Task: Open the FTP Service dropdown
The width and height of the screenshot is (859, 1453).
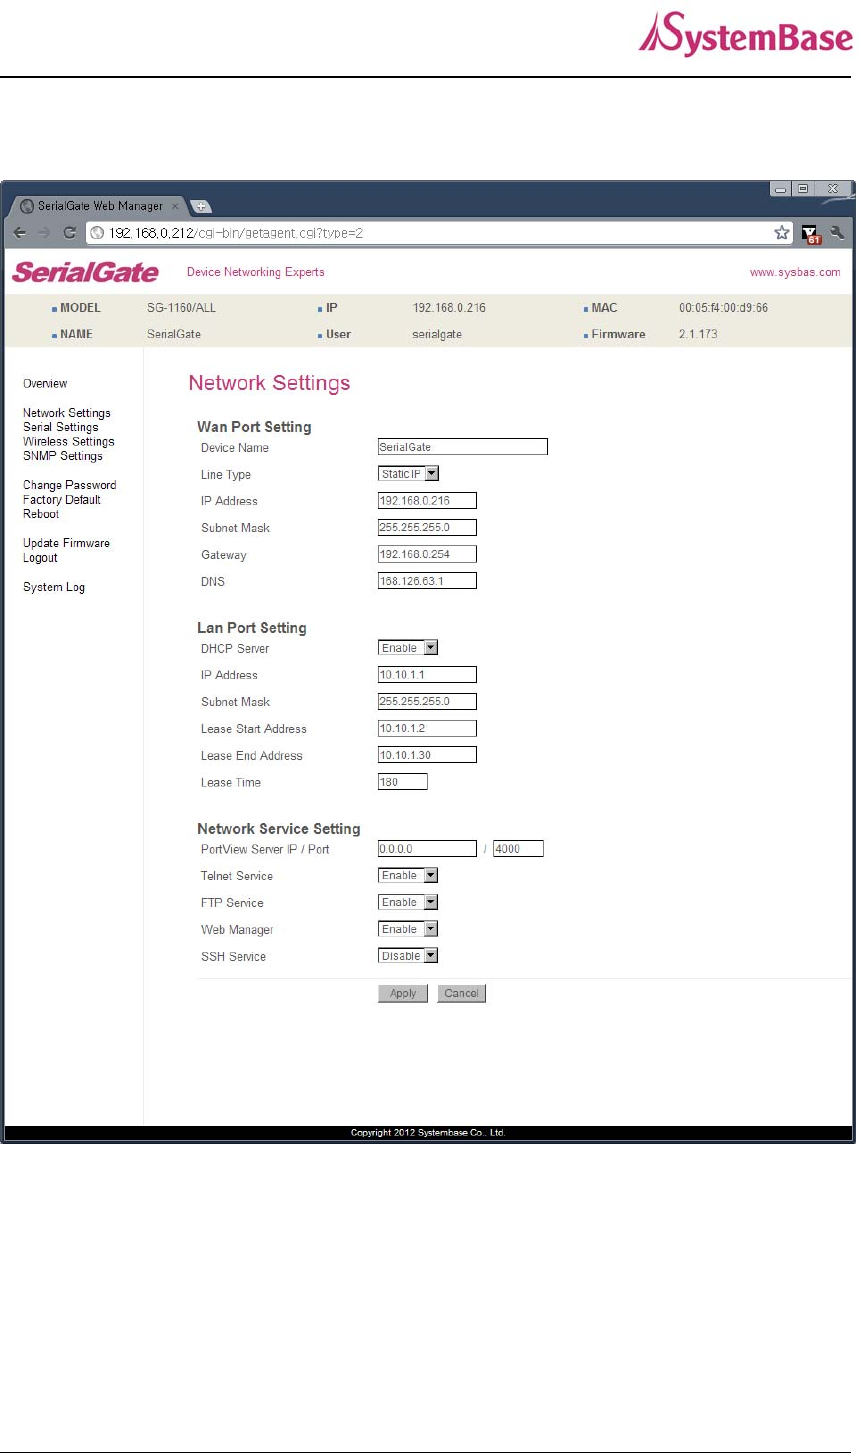Action: tap(408, 903)
